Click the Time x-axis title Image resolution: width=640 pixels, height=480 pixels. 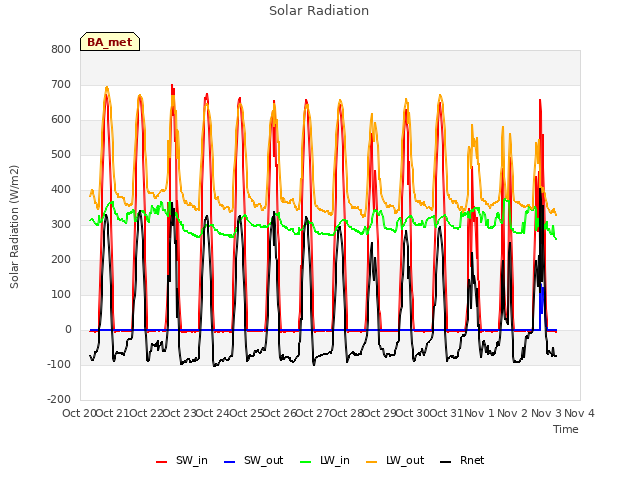click(566, 429)
